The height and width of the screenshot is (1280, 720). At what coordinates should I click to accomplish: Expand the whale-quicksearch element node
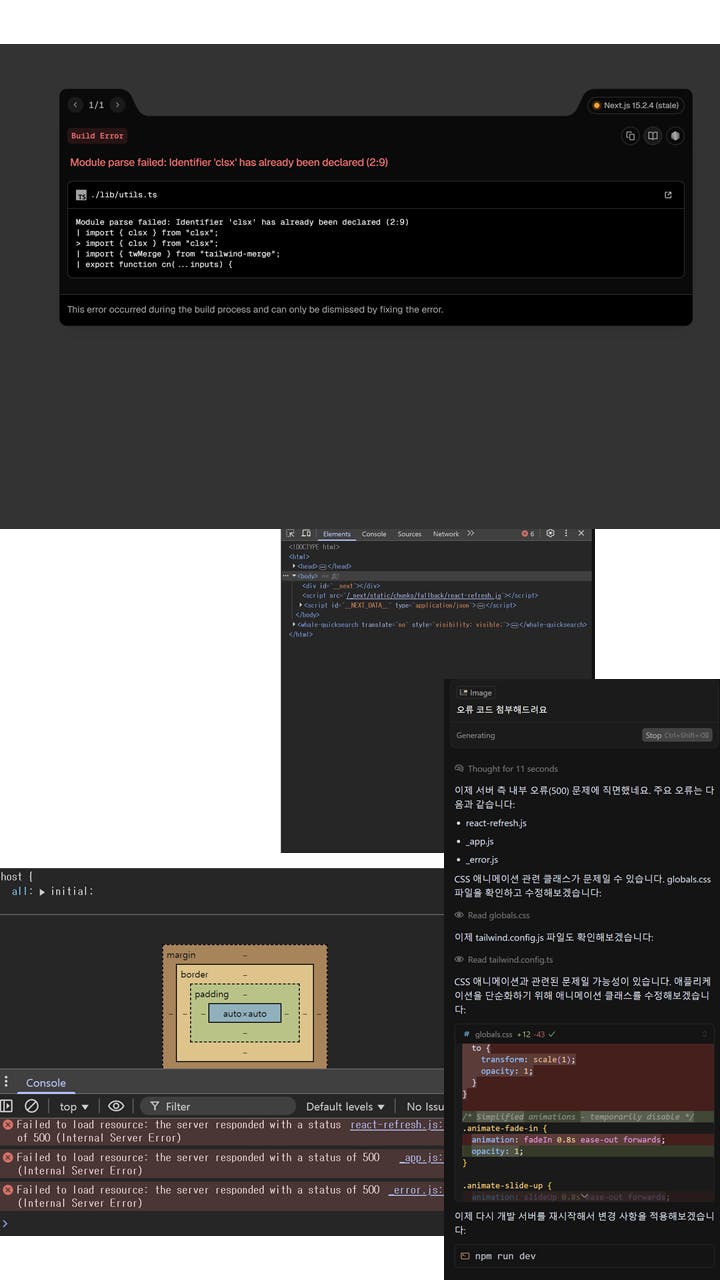294,624
